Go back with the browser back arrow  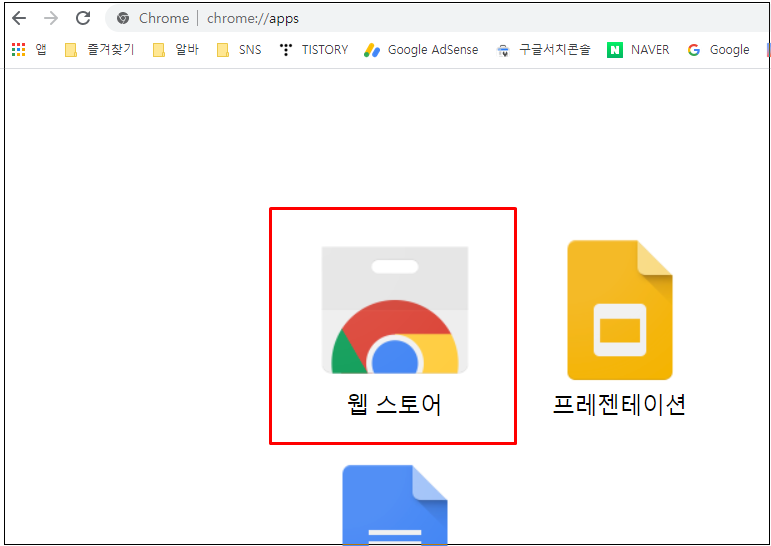click(x=19, y=19)
